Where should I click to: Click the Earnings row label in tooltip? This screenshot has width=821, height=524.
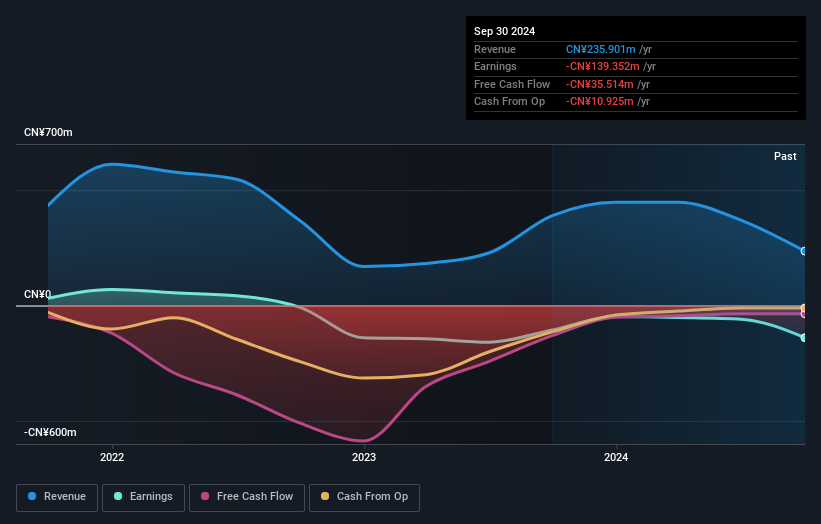[x=495, y=66]
